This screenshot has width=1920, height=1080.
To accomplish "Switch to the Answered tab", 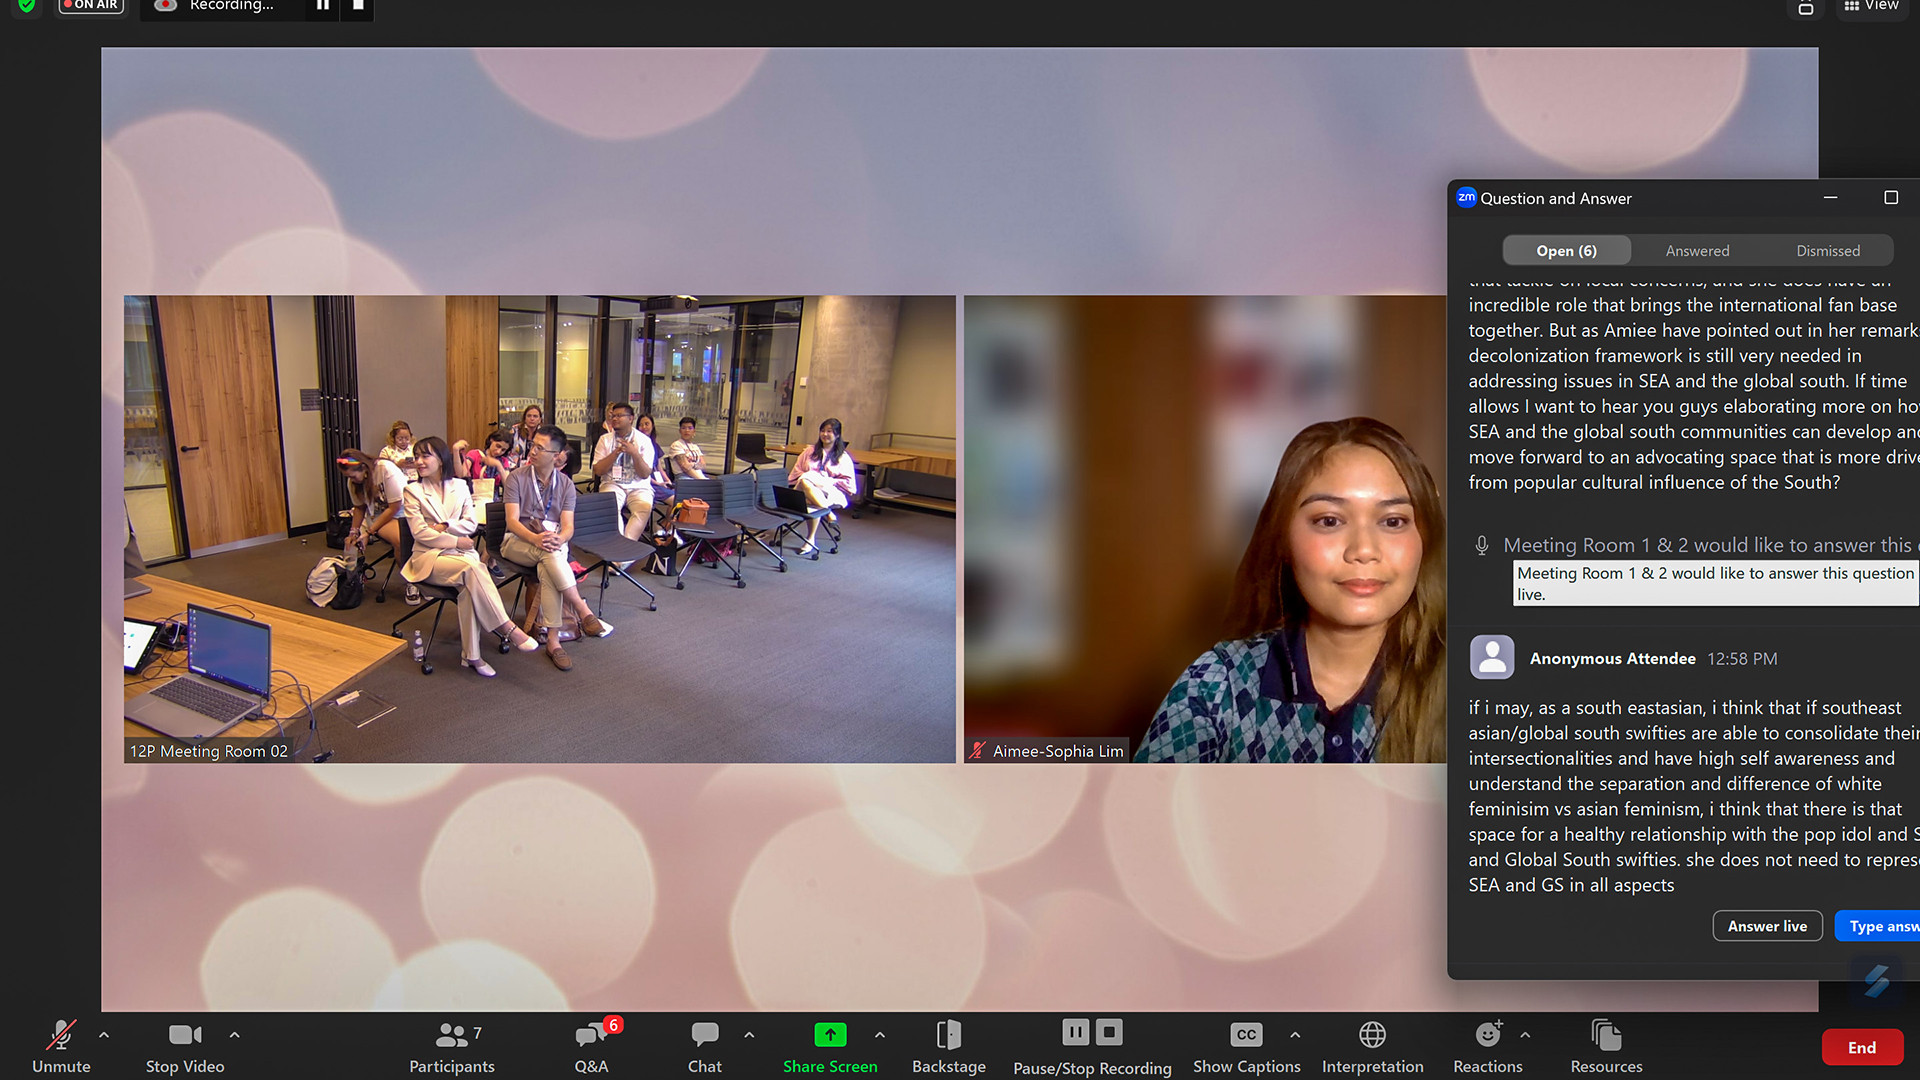I will click(1697, 251).
